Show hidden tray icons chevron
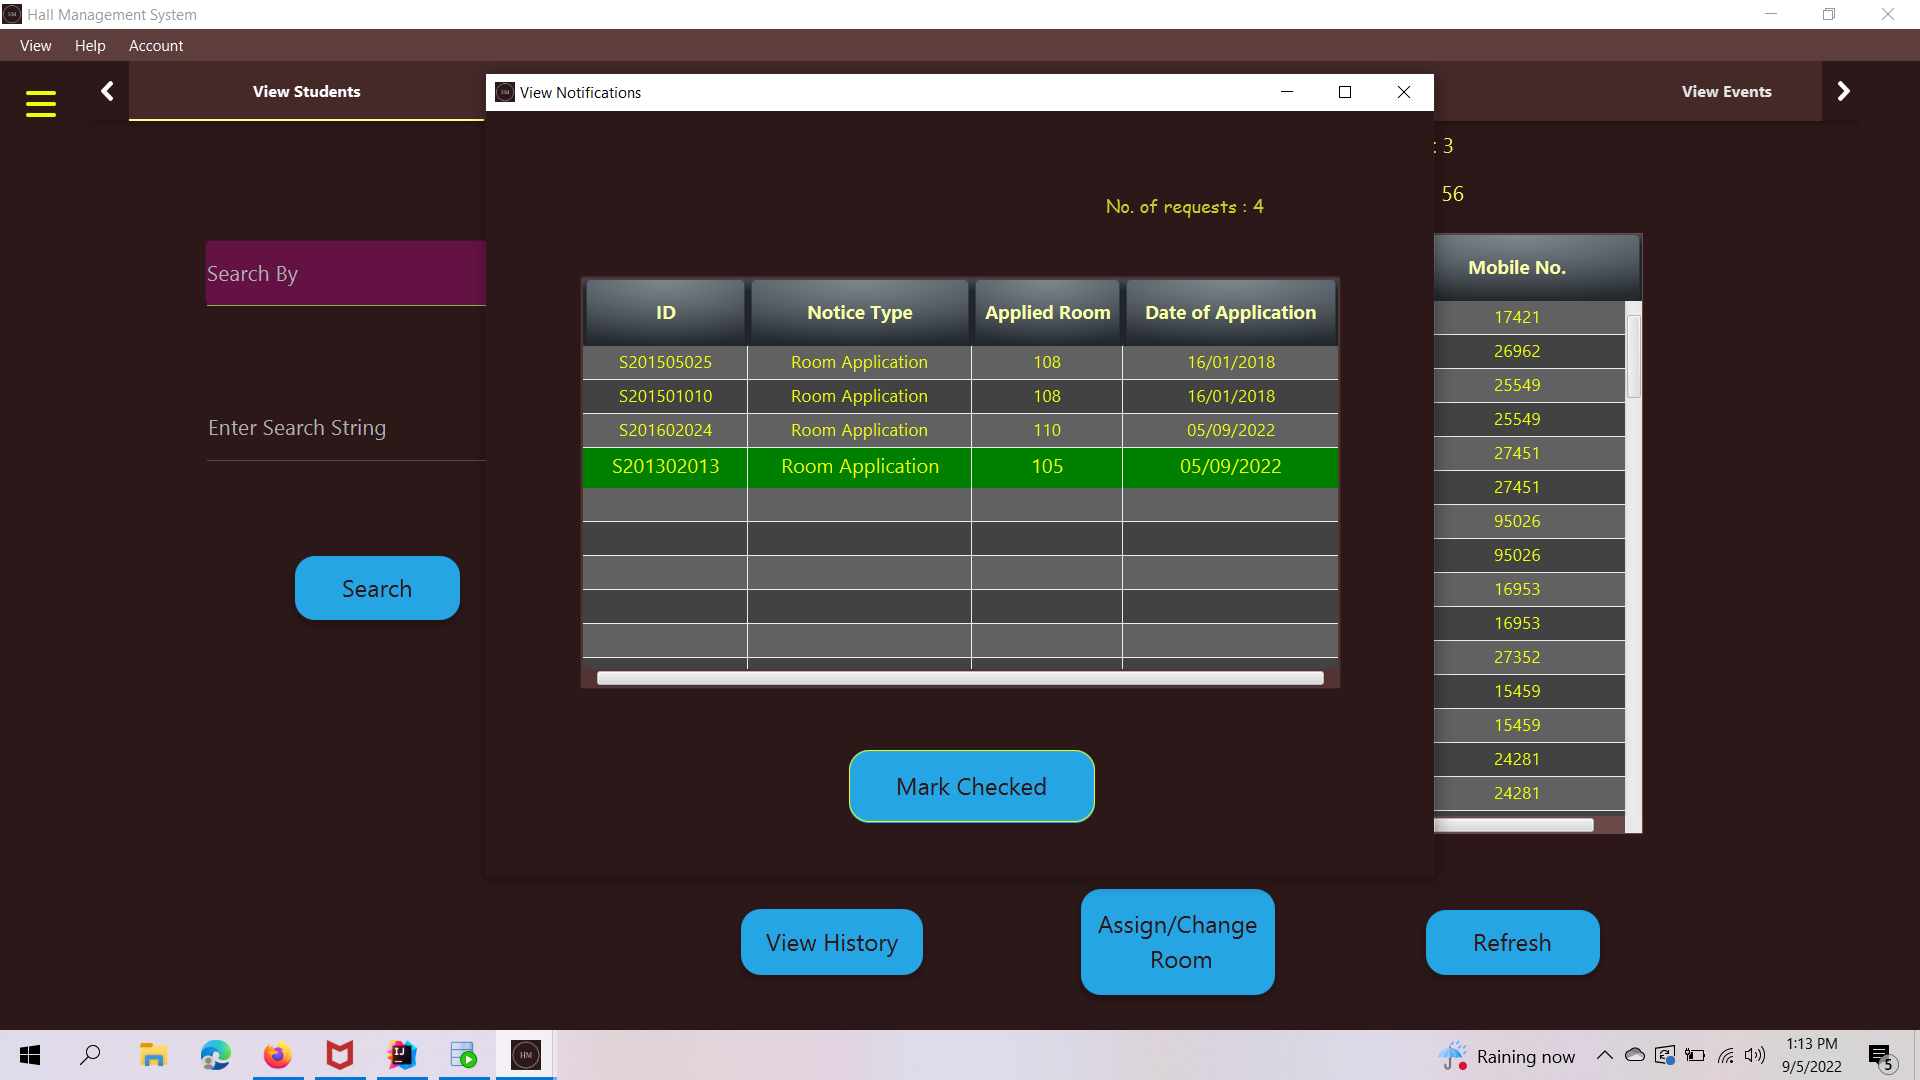 coord(1604,1055)
